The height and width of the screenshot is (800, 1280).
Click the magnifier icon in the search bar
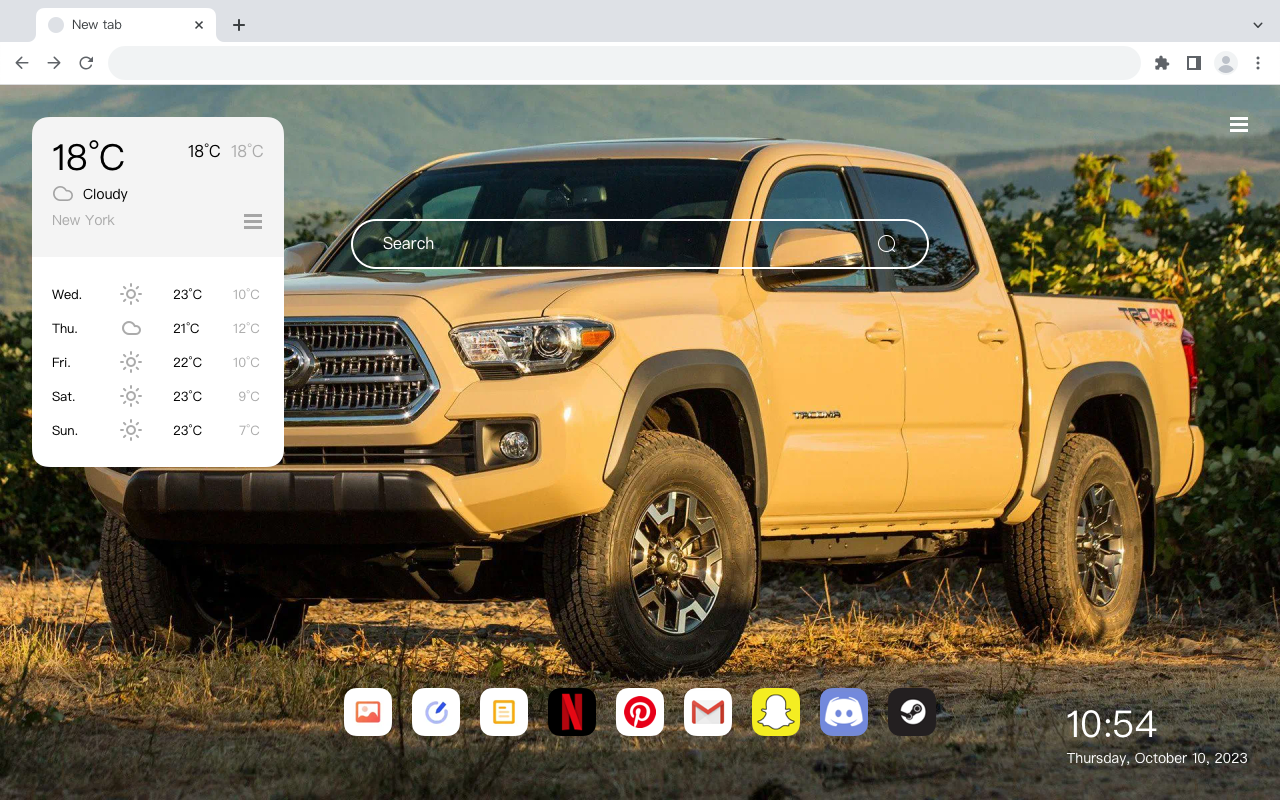(887, 243)
